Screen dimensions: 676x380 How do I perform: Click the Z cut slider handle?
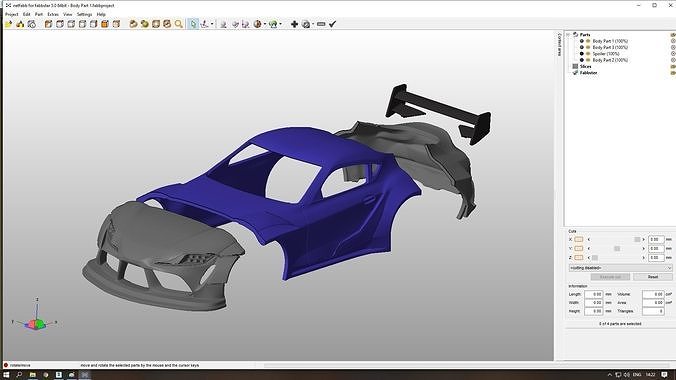click(x=595, y=258)
